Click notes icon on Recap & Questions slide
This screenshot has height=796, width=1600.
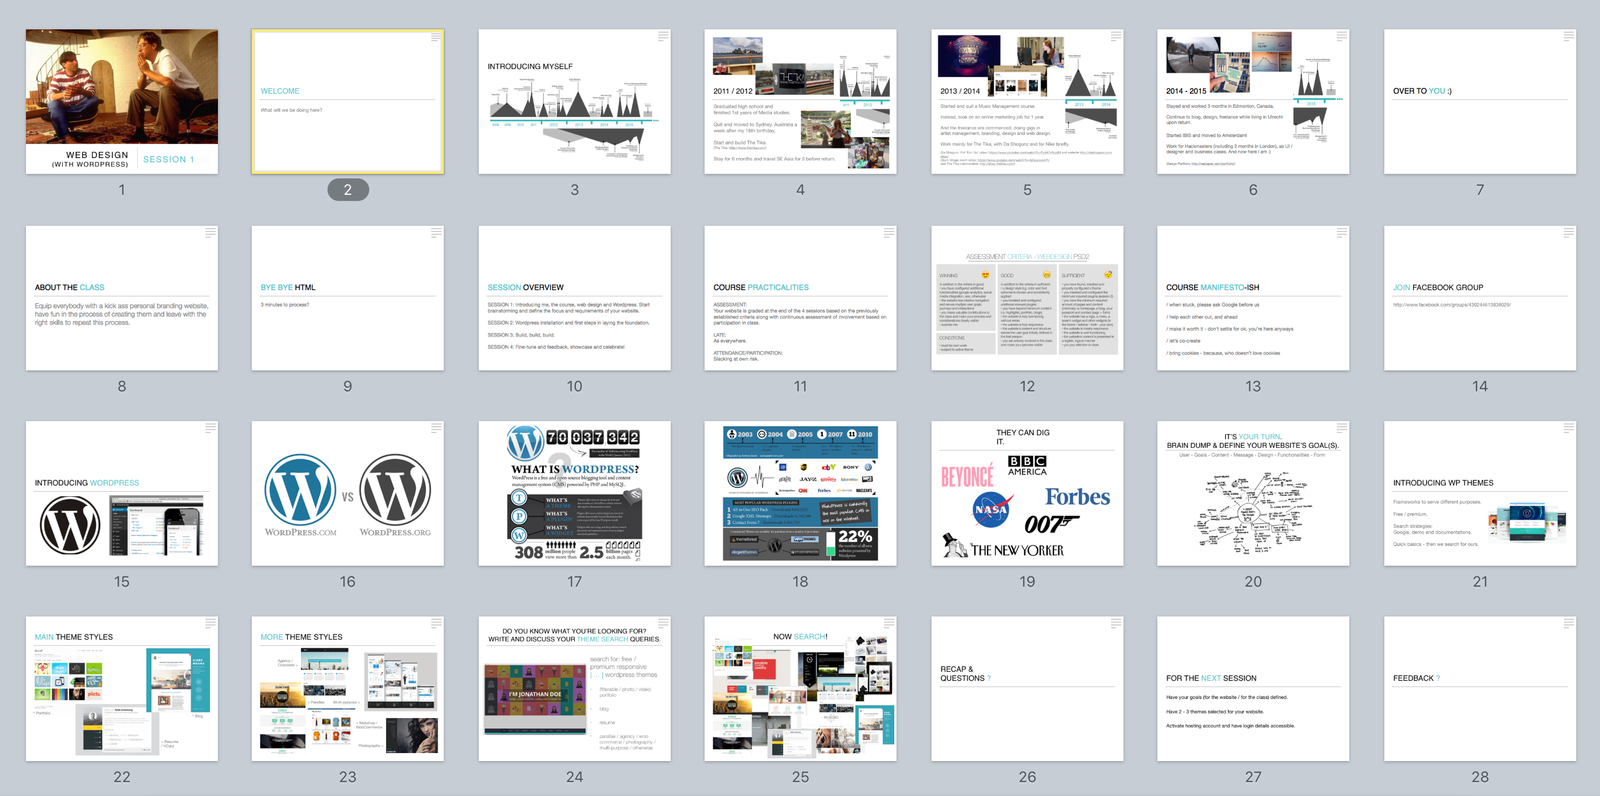coord(1115,624)
